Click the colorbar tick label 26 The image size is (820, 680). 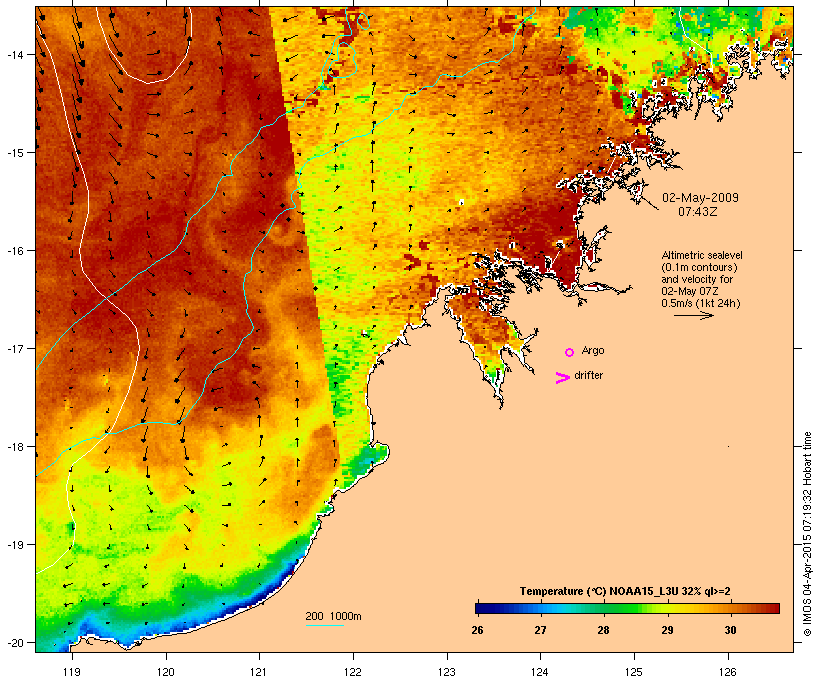click(x=477, y=630)
